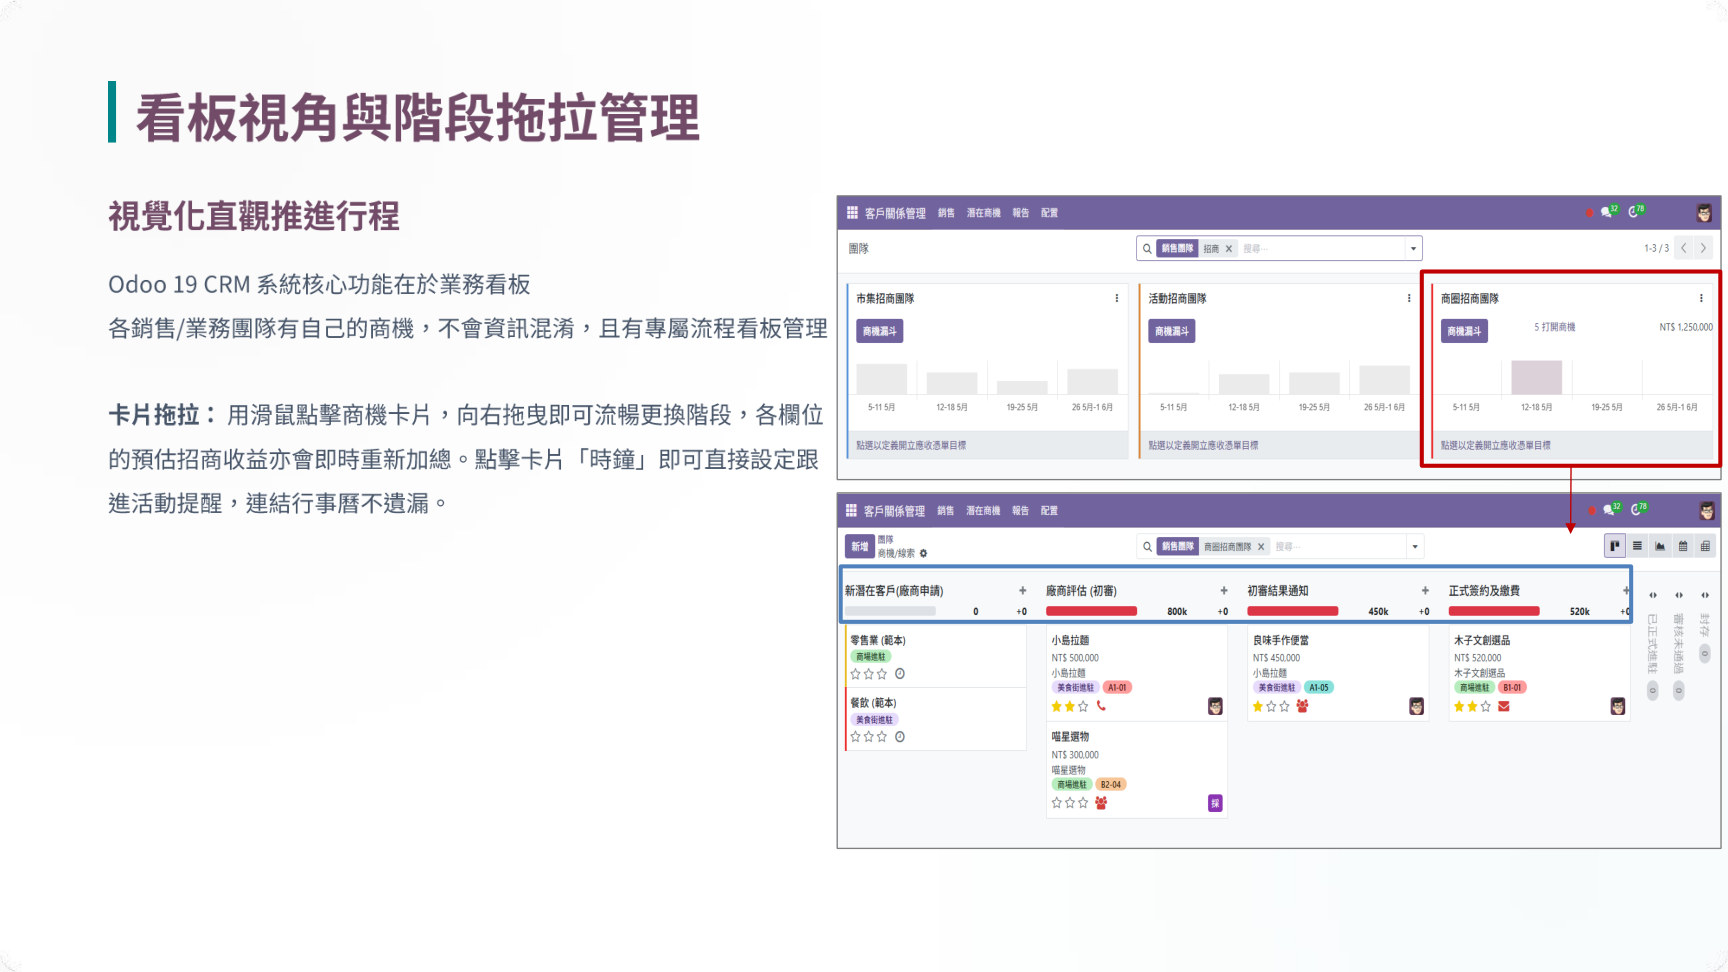Add a quick card in the 初審結果通知 column

click(x=1425, y=591)
